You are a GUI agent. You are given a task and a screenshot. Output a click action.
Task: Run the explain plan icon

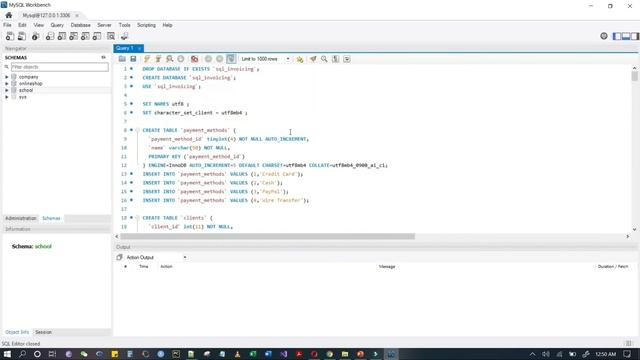(169, 59)
